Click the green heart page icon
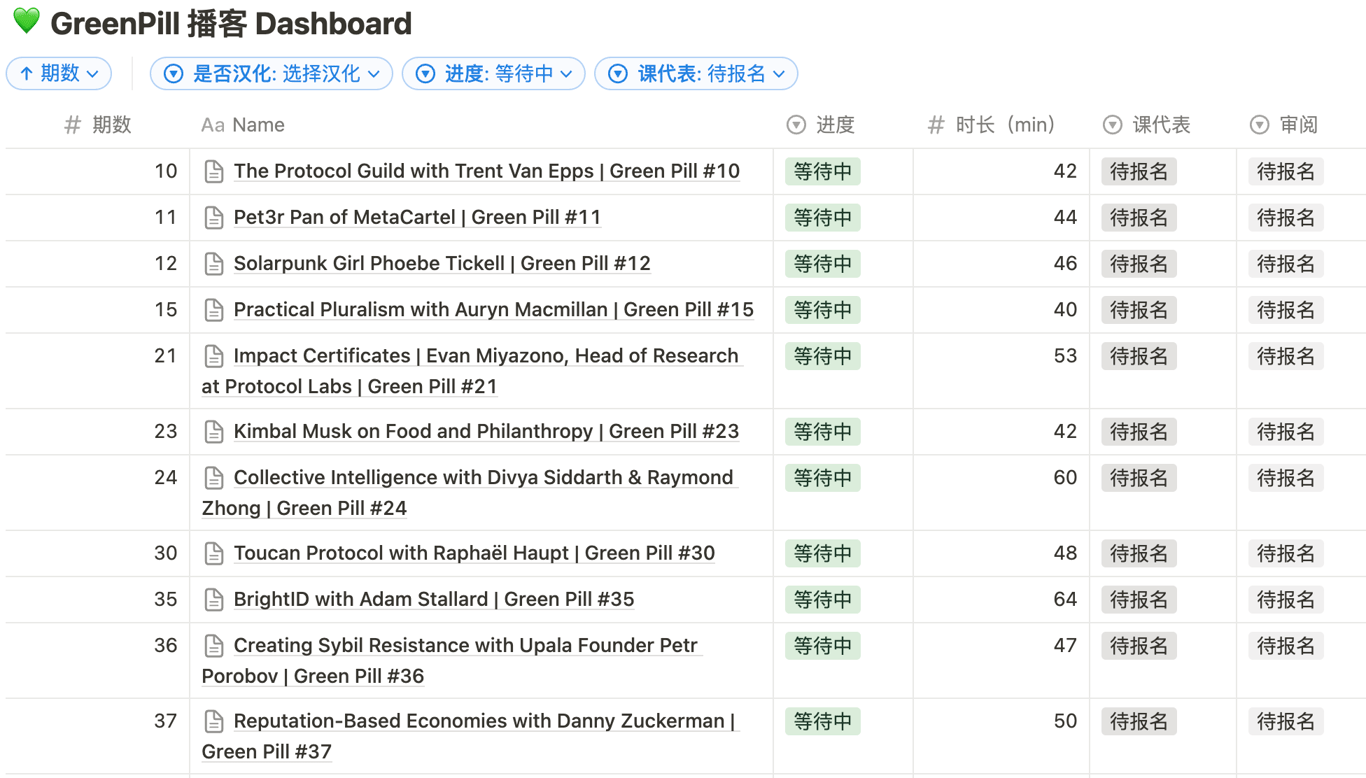 pos(27,21)
